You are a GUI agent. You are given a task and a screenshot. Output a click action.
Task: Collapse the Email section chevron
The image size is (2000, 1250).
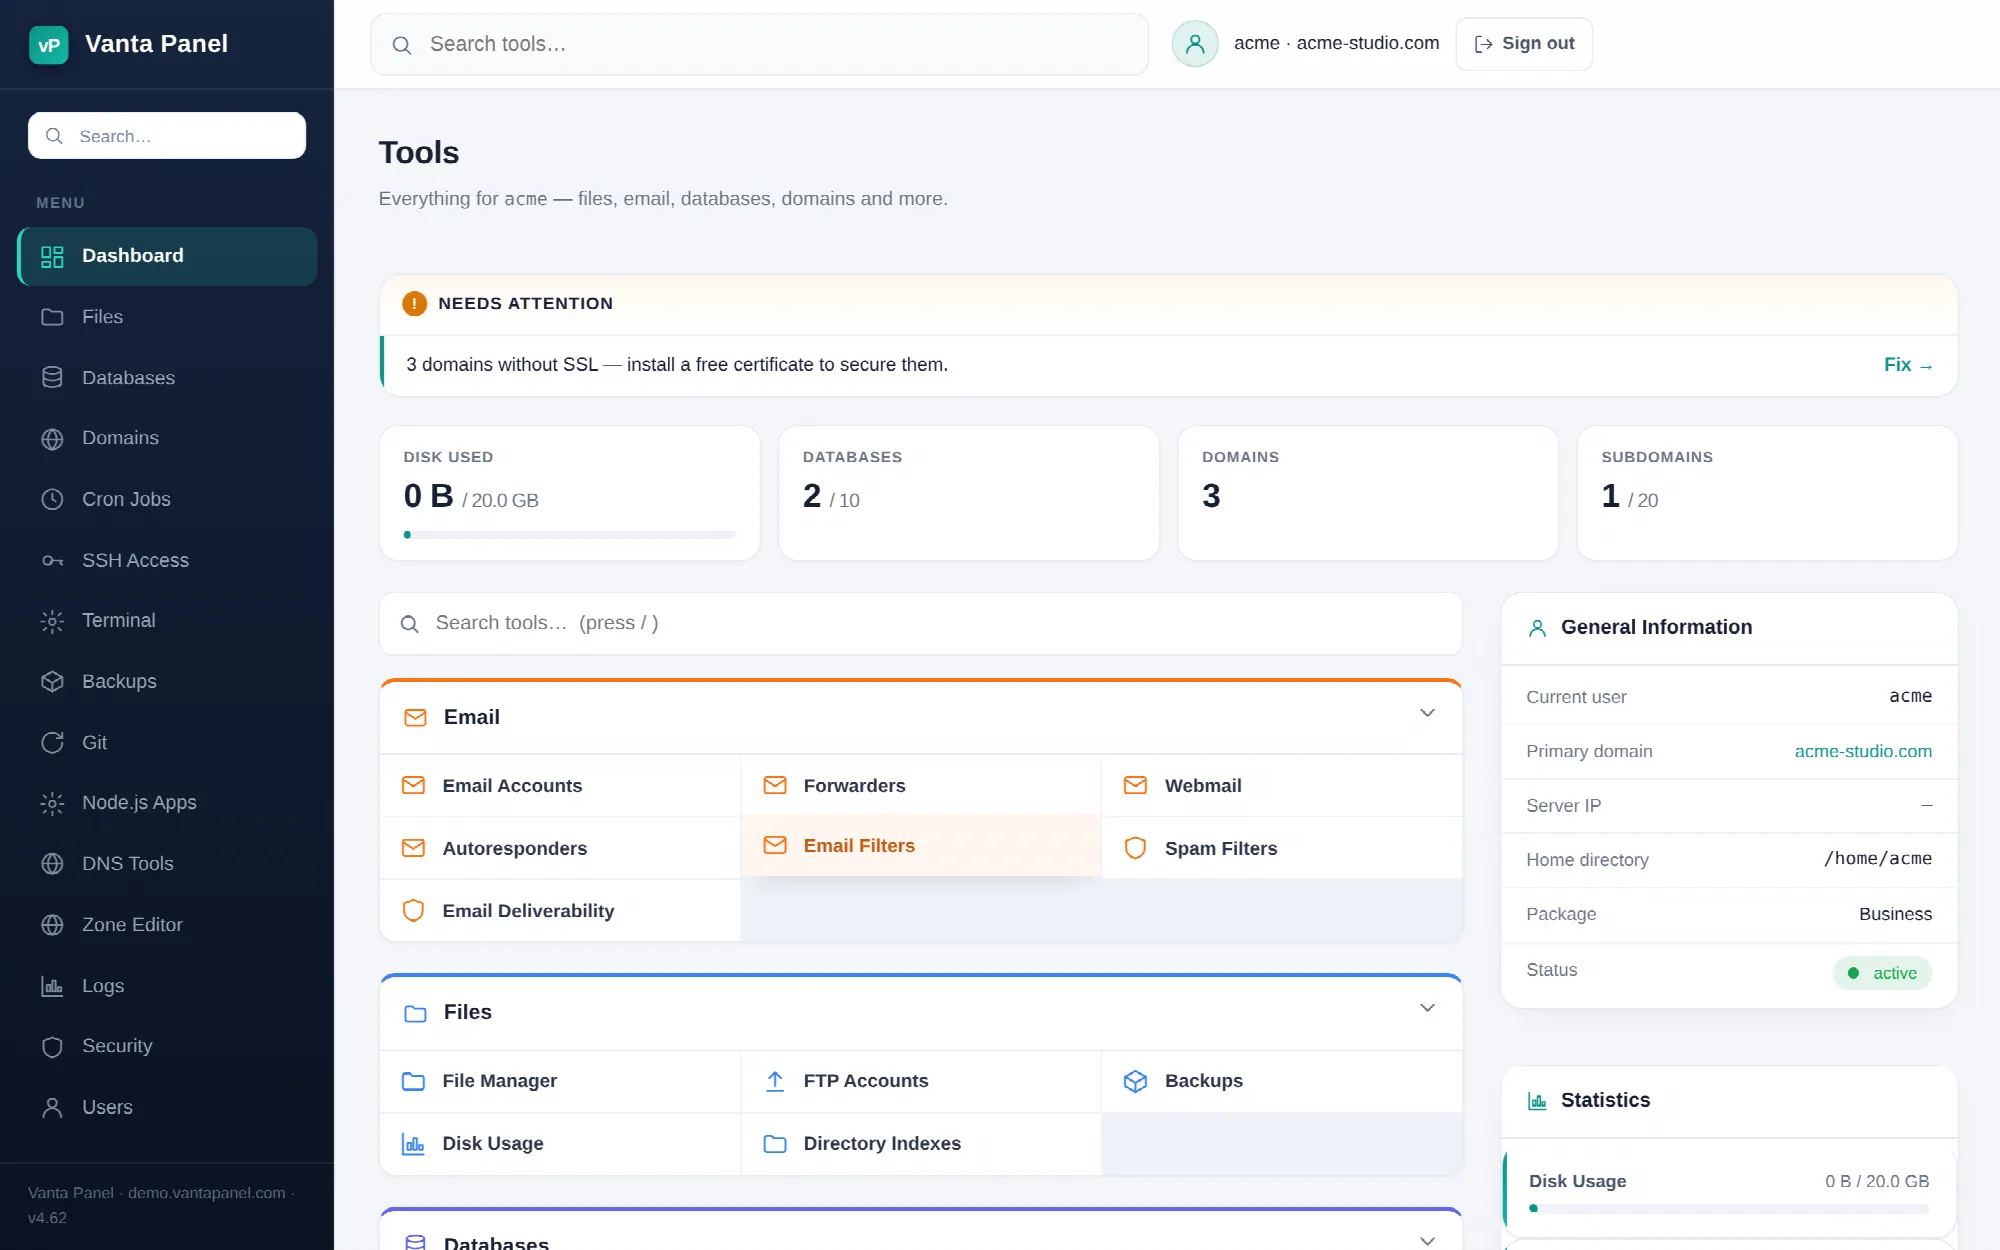click(x=1427, y=713)
